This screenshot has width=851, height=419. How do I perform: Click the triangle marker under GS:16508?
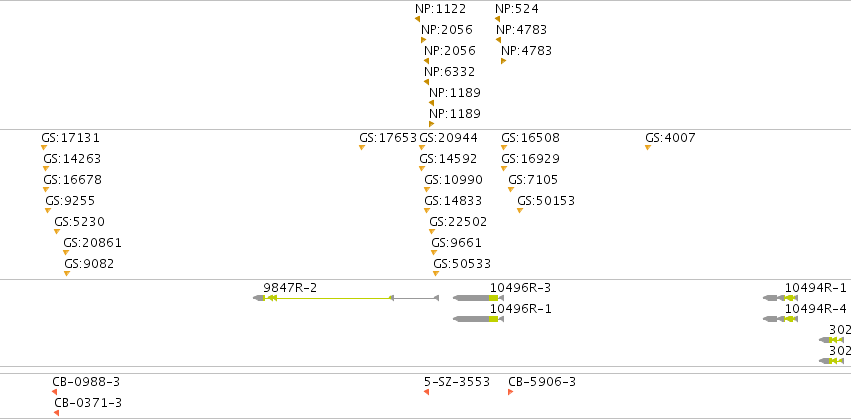tap(504, 148)
